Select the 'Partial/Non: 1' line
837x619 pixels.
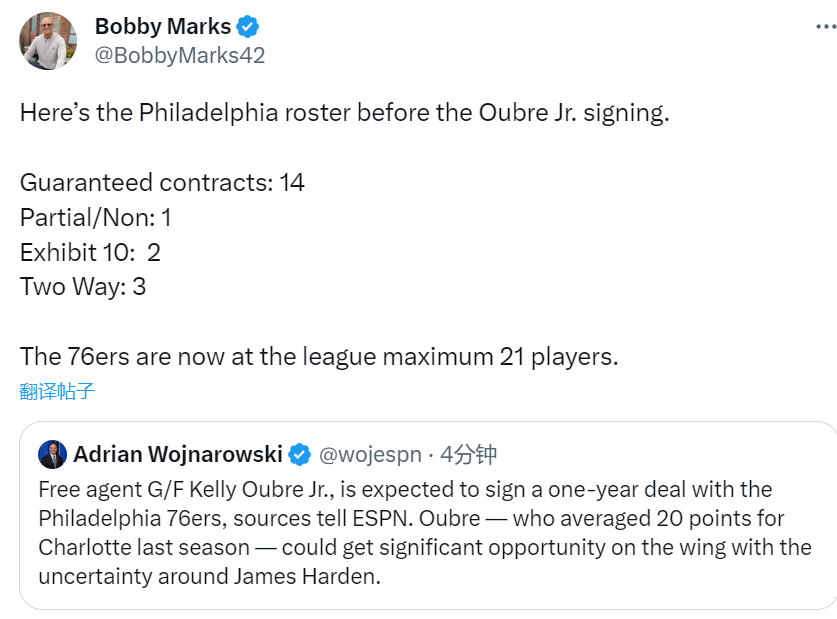(x=96, y=217)
